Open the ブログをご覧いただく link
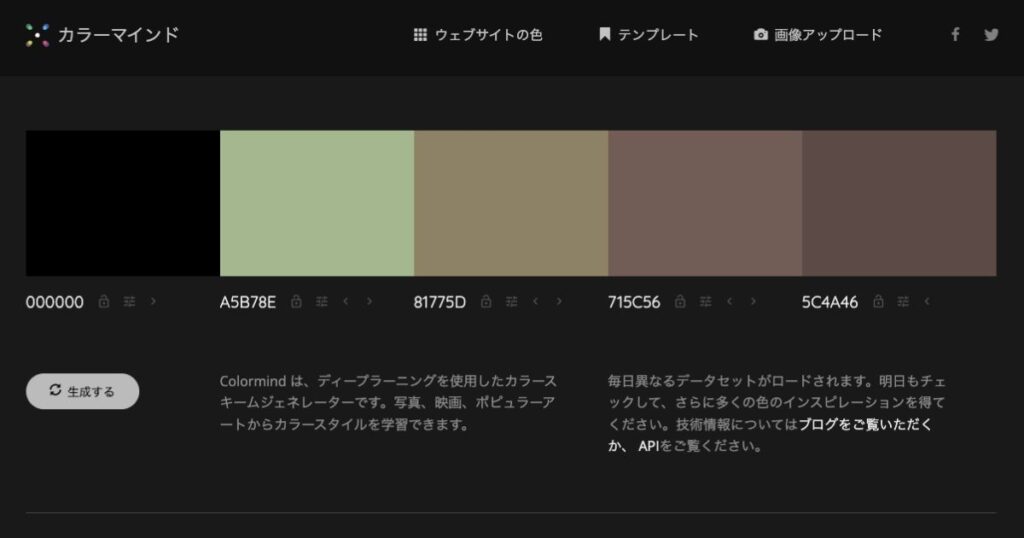This screenshot has width=1024, height=538. point(865,424)
